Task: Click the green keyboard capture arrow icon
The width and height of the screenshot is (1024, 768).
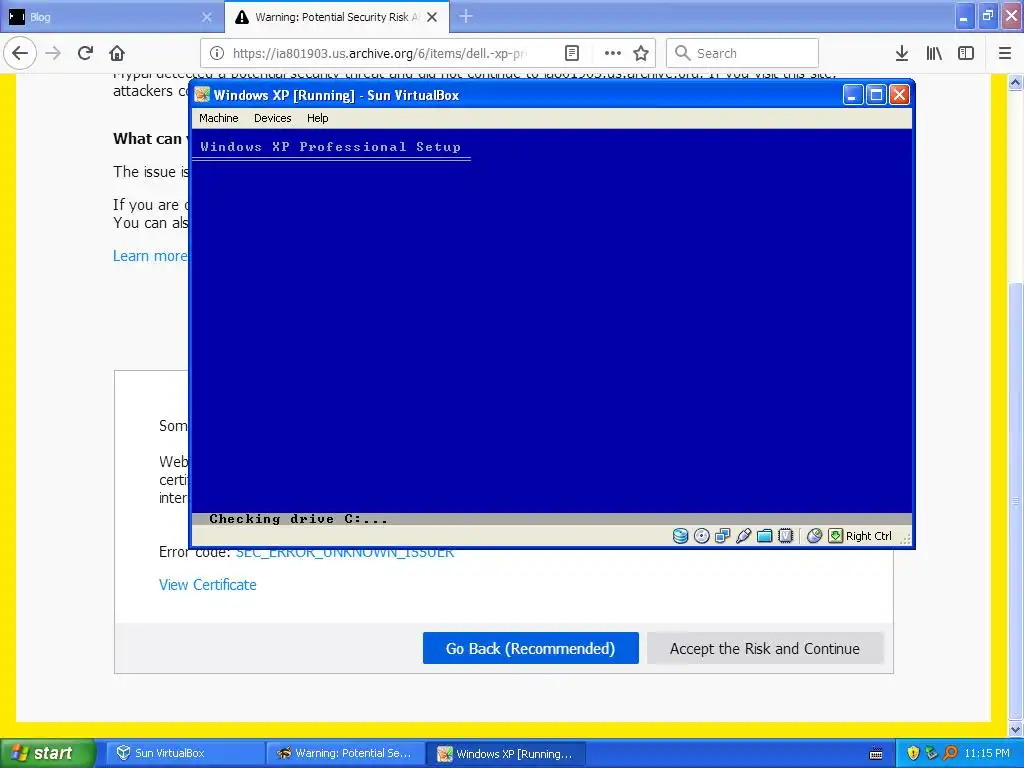Action: [835, 536]
